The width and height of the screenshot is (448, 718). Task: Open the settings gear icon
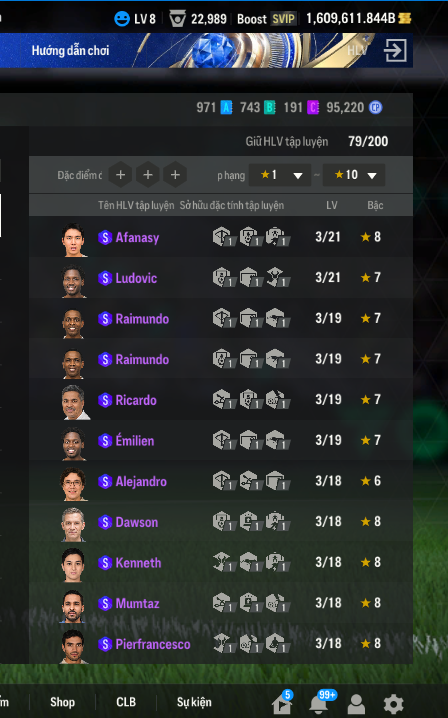[x=393, y=704]
